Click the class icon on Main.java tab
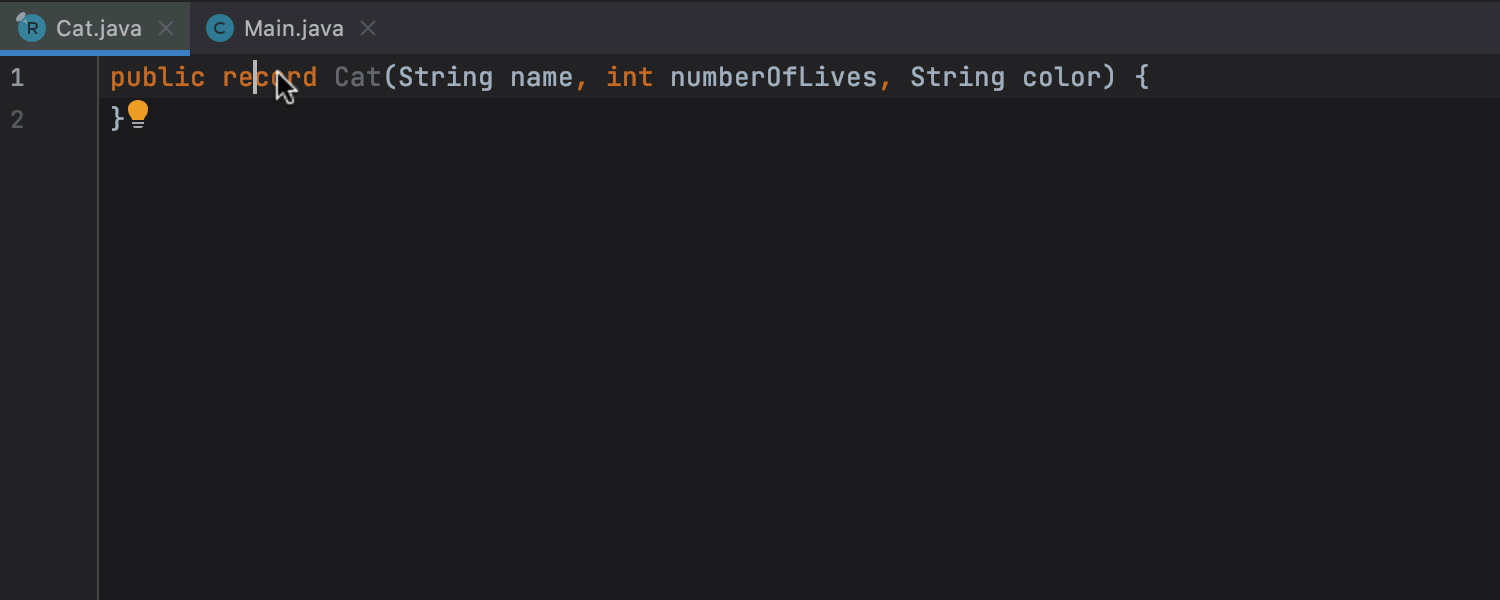The height and width of the screenshot is (600, 1500). pyautogui.click(x=218, y=27)
